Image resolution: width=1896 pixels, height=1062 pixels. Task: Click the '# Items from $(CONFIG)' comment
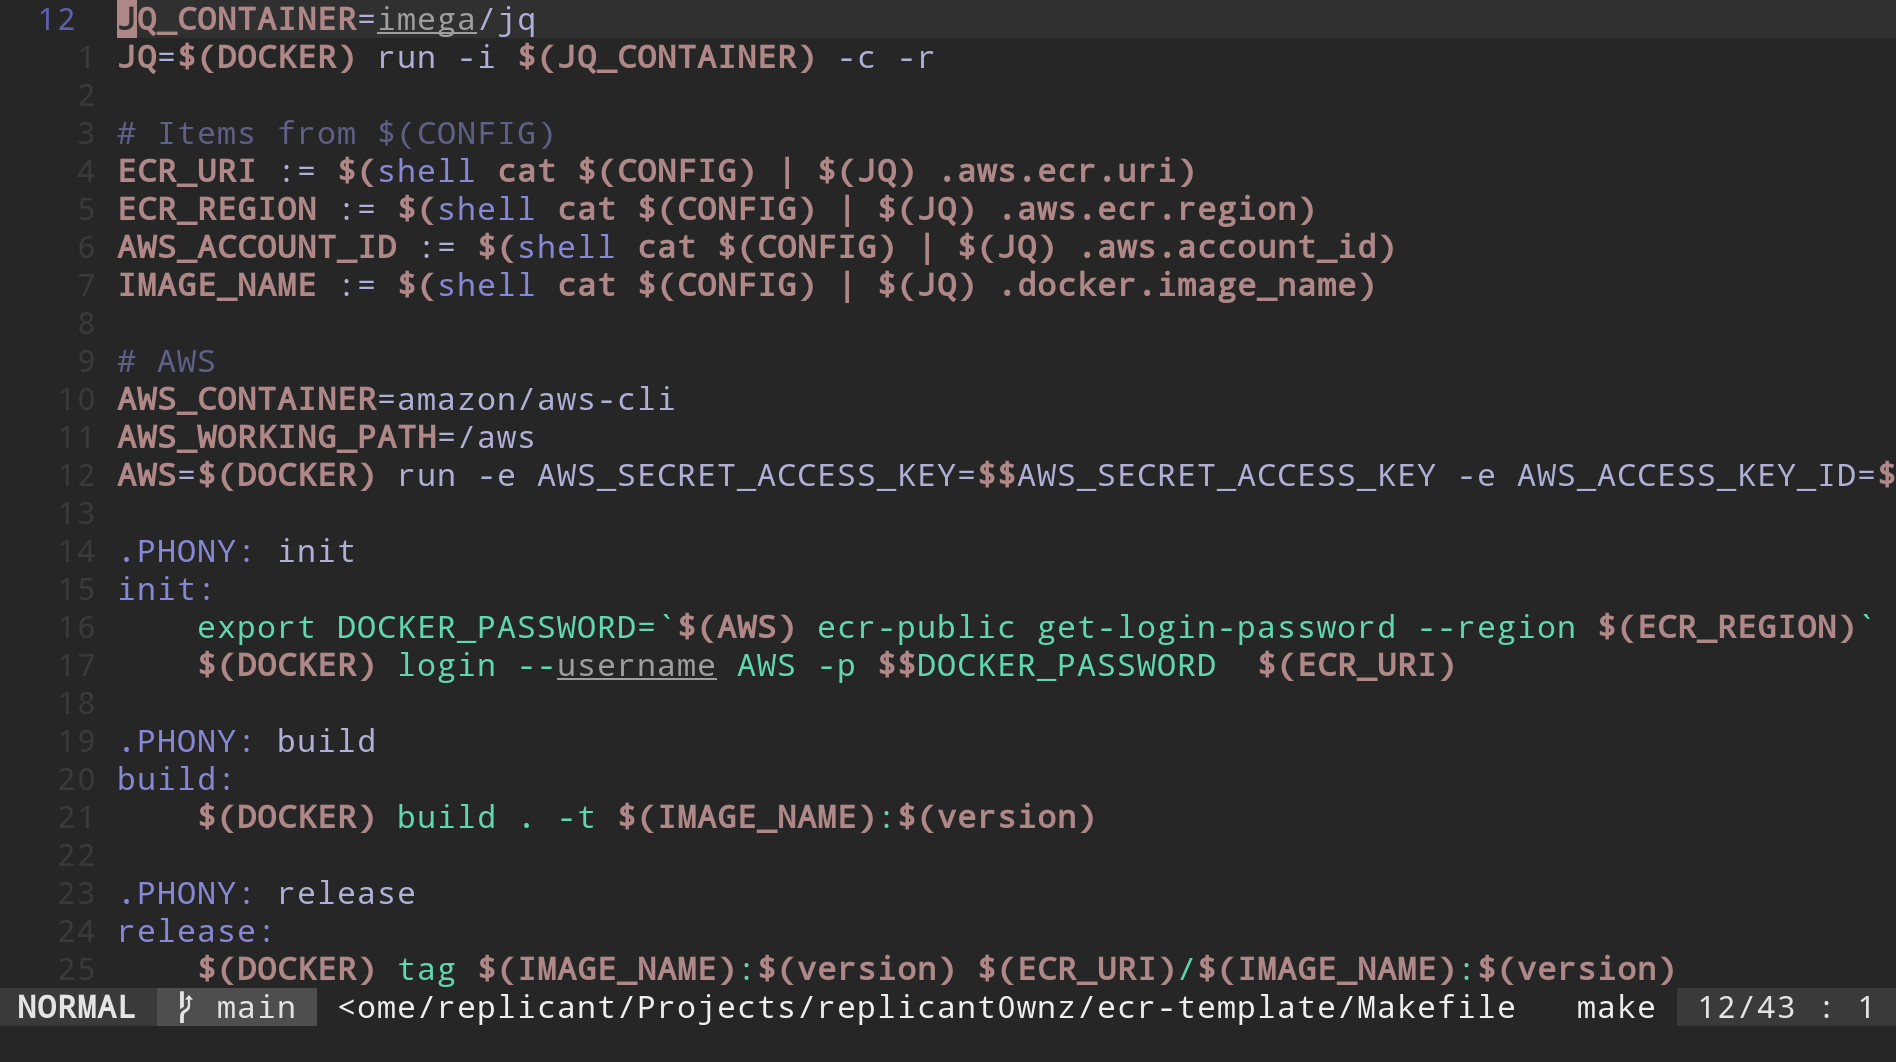(x=336, y=133)
